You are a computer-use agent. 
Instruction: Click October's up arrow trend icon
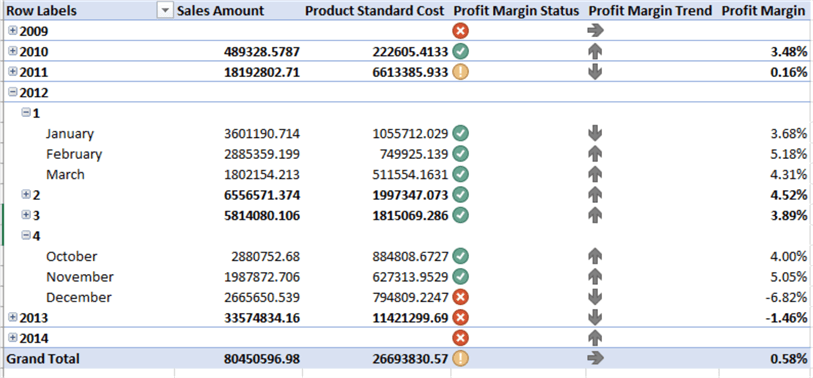pos(595,256)
